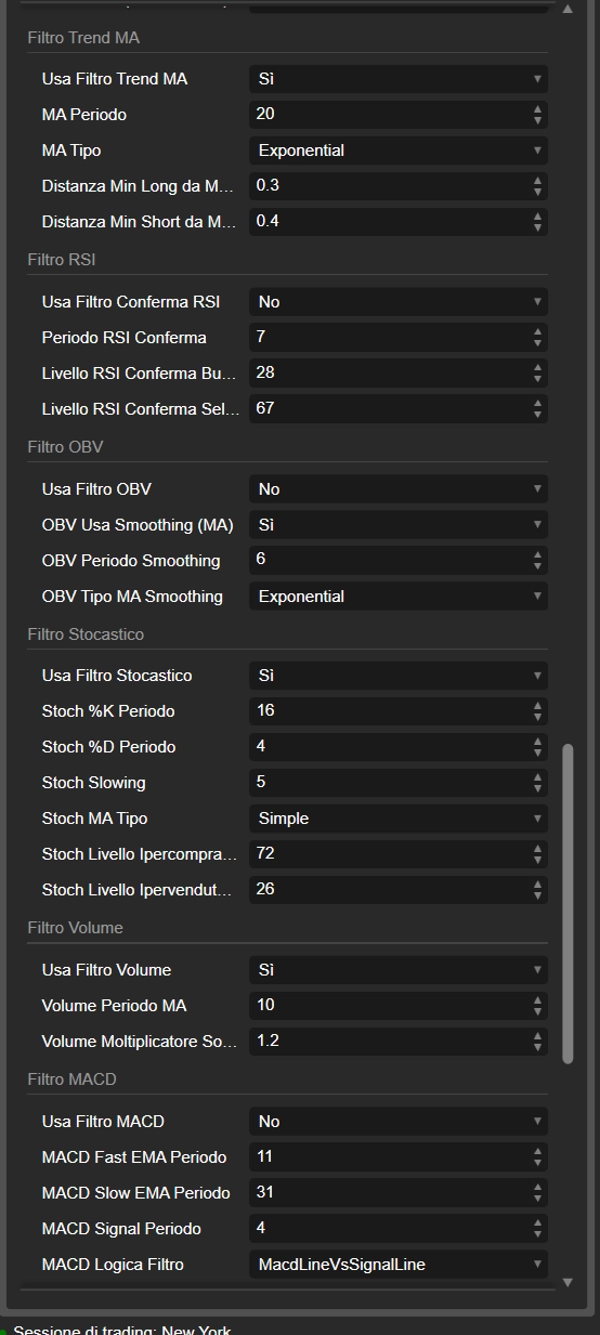Open the Usa Filtro Conferma RSI selector
Viewport: 600px width, 1335px height.
[x=397, y=301]
